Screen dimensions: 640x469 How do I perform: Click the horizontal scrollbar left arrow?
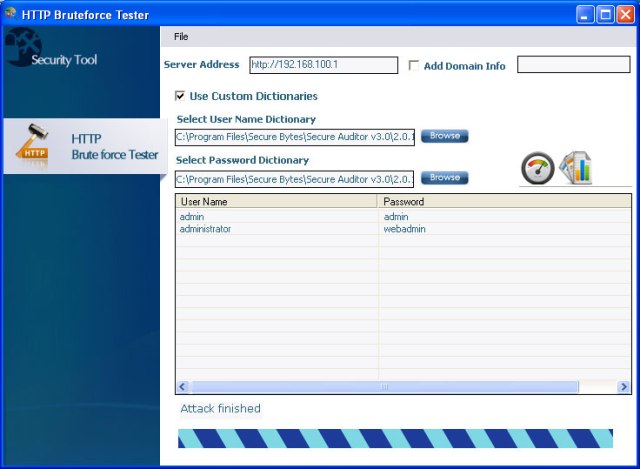click(x=182, y=387)
